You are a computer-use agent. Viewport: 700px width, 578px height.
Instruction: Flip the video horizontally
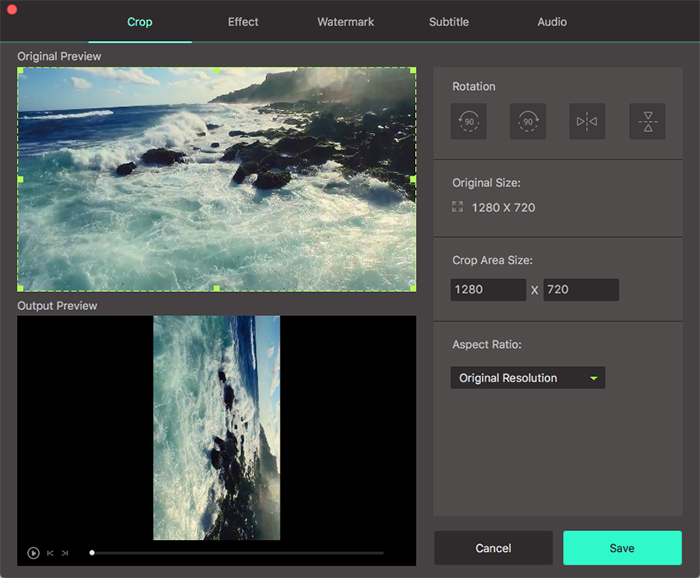[x=587, y=122]
